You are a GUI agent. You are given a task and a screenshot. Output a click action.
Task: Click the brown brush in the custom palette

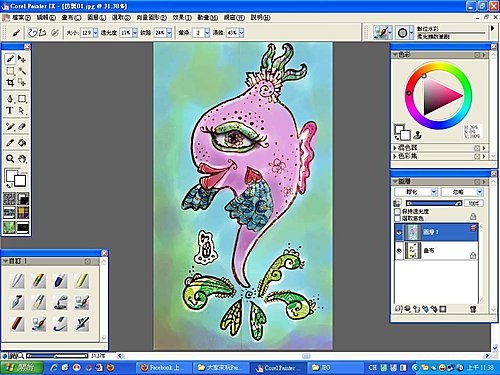tap(17, 323)
